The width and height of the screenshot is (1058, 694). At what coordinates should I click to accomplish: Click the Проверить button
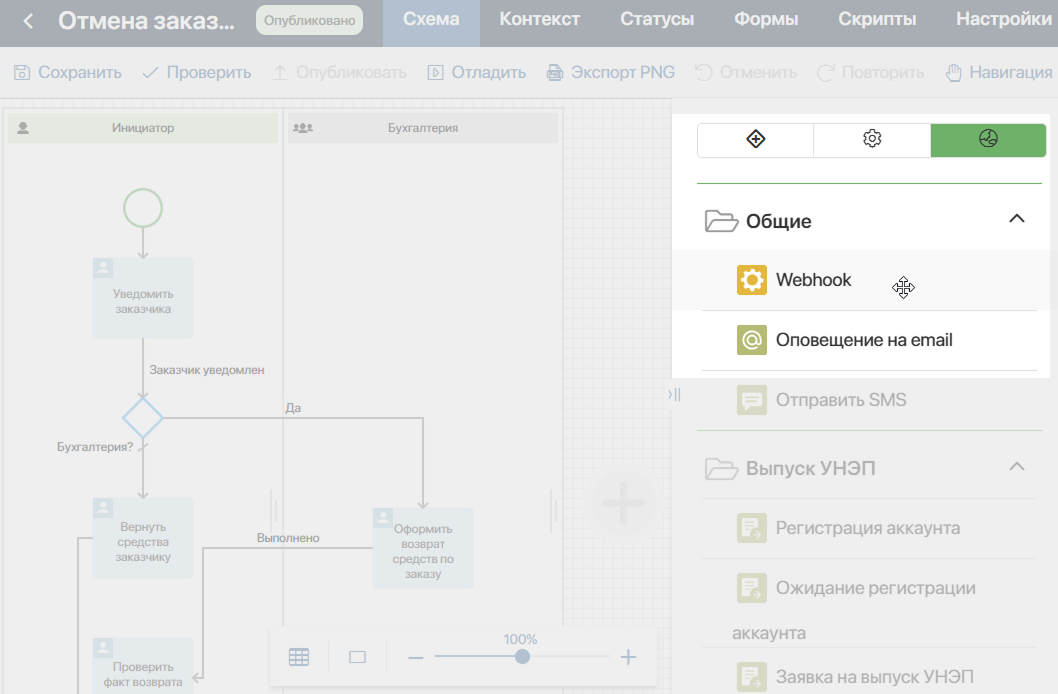(196, 73)
